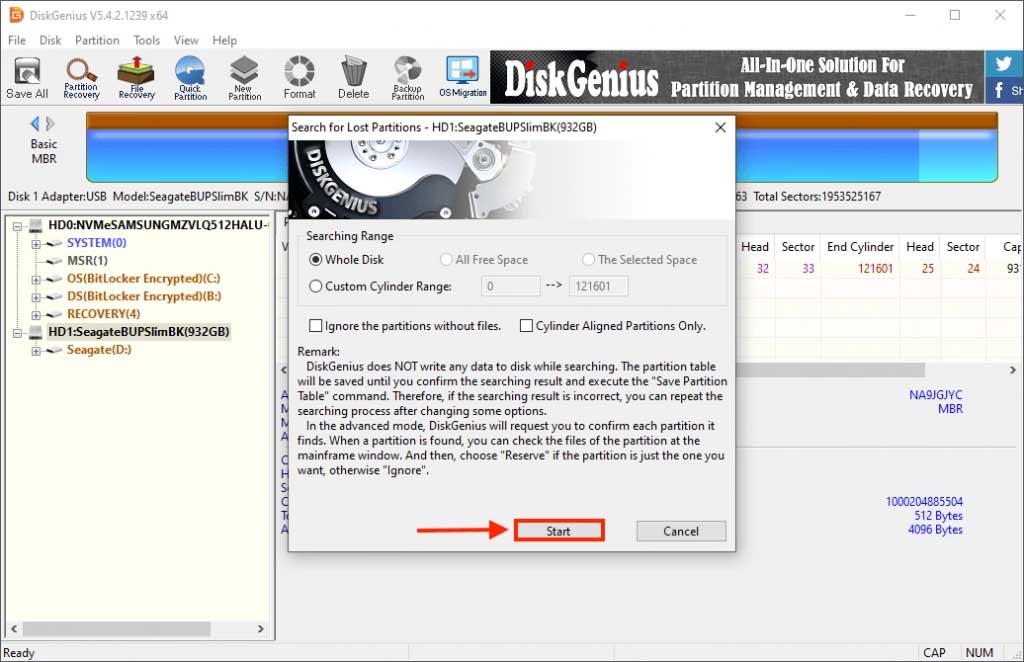Open the Partition menu
This screenshot has height=662, width=1024.
(97, 40)
